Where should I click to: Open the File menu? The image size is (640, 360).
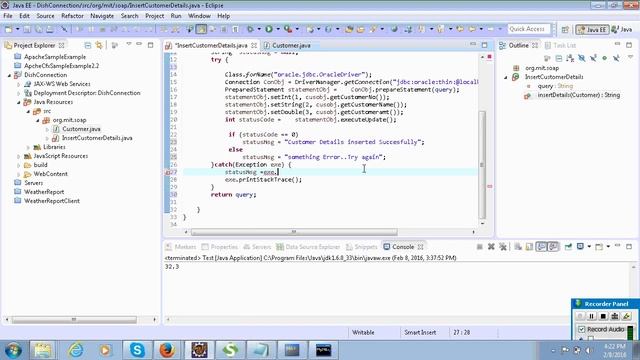pos(8,16)
